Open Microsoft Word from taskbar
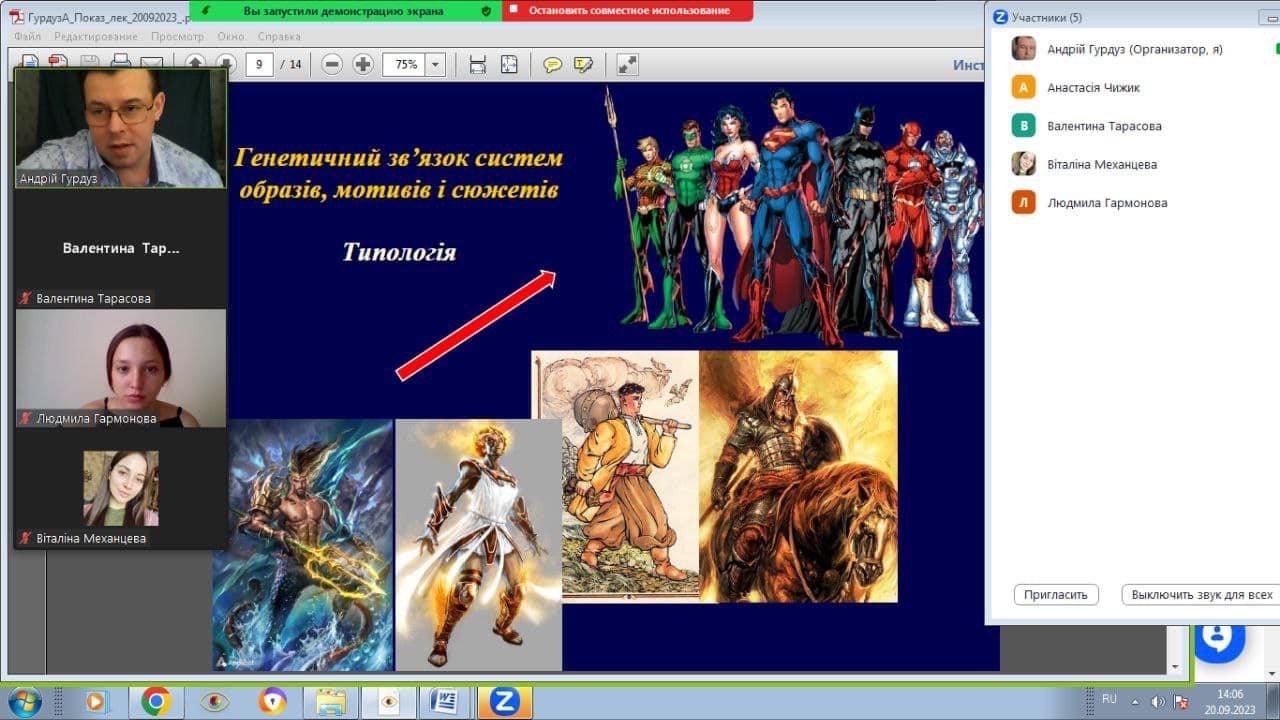The image size is (1280, 720). pyautogui.click(x=443, y=701)
